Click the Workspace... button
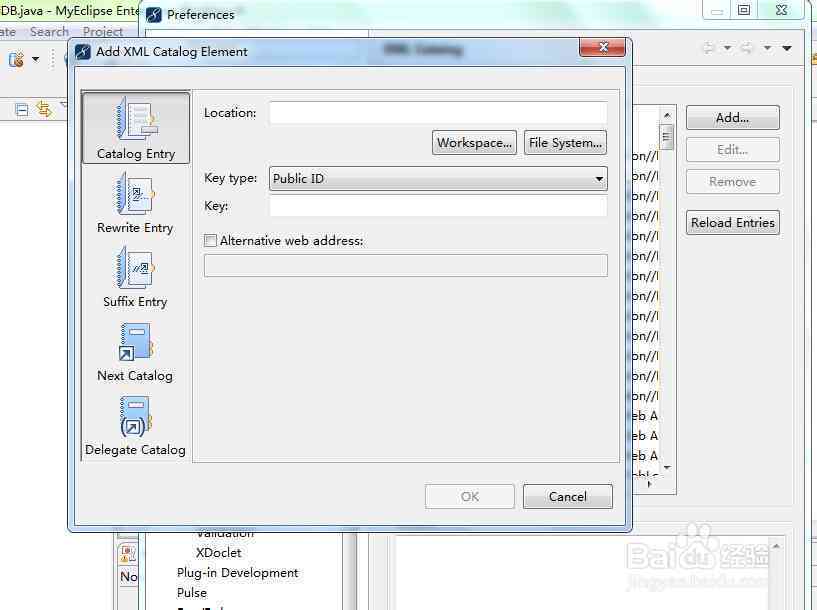 (x=474, y=142)
